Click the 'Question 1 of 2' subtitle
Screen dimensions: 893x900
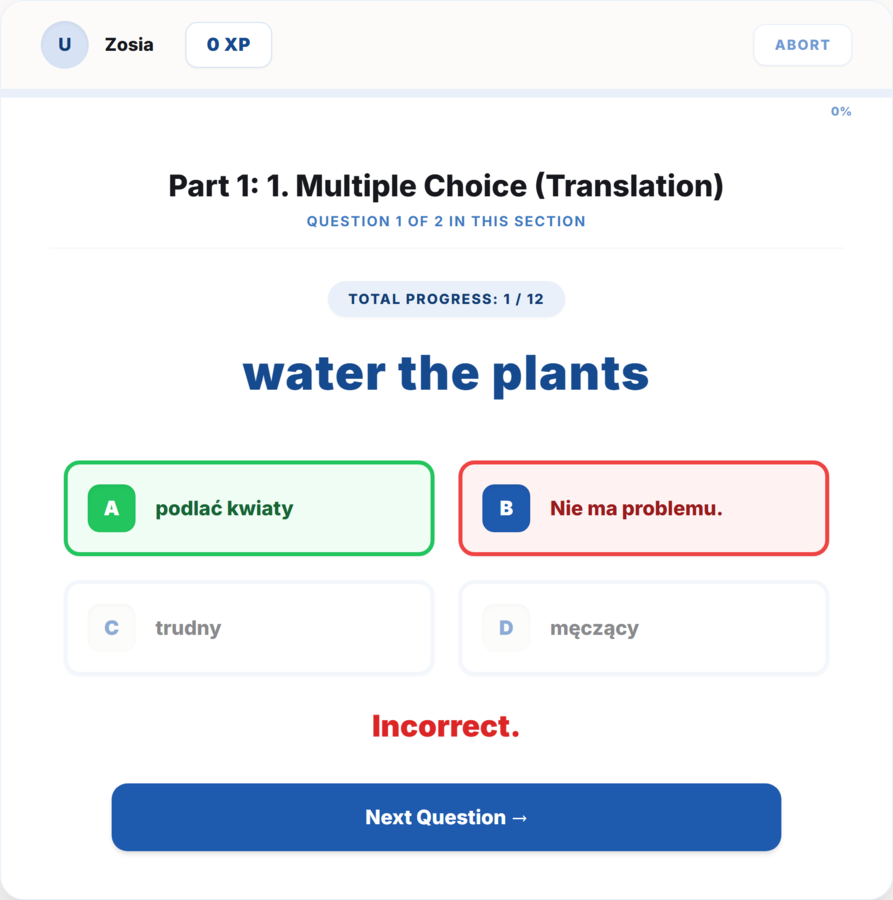click(446, 222)
